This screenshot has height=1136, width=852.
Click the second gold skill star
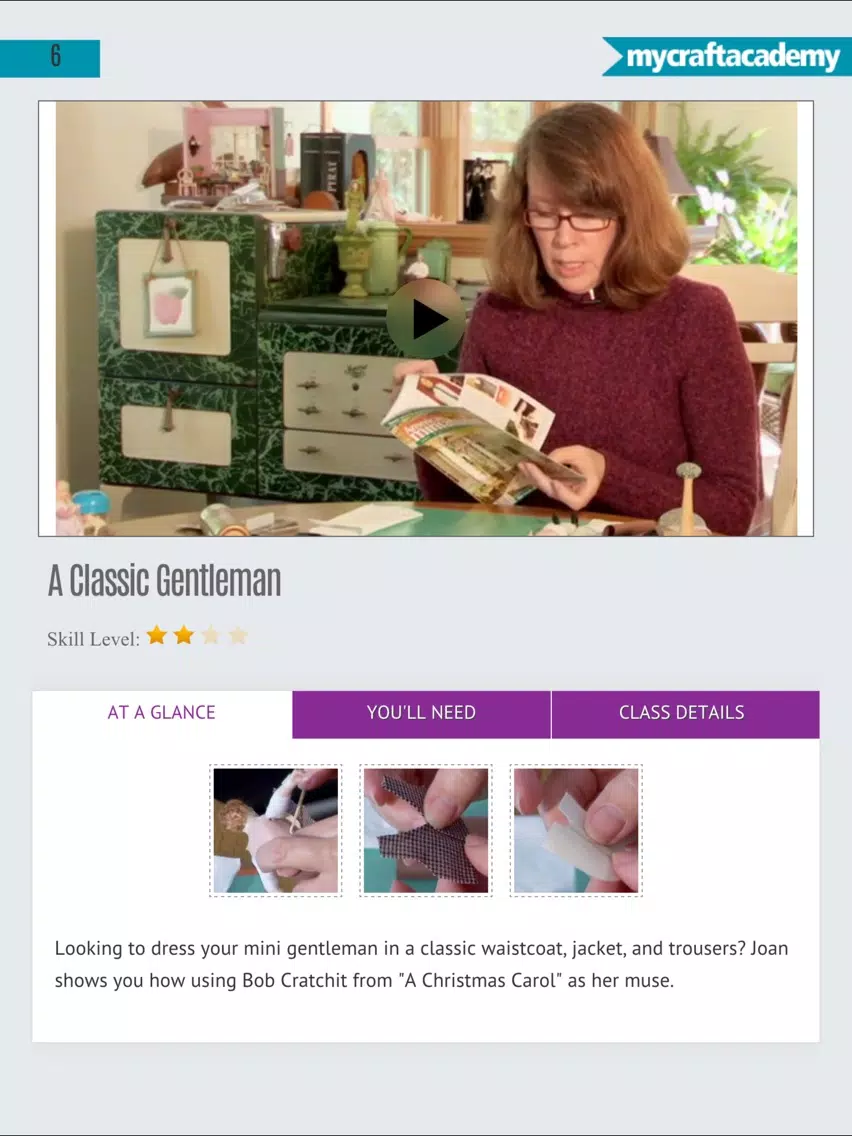click(x=184, y=635)
